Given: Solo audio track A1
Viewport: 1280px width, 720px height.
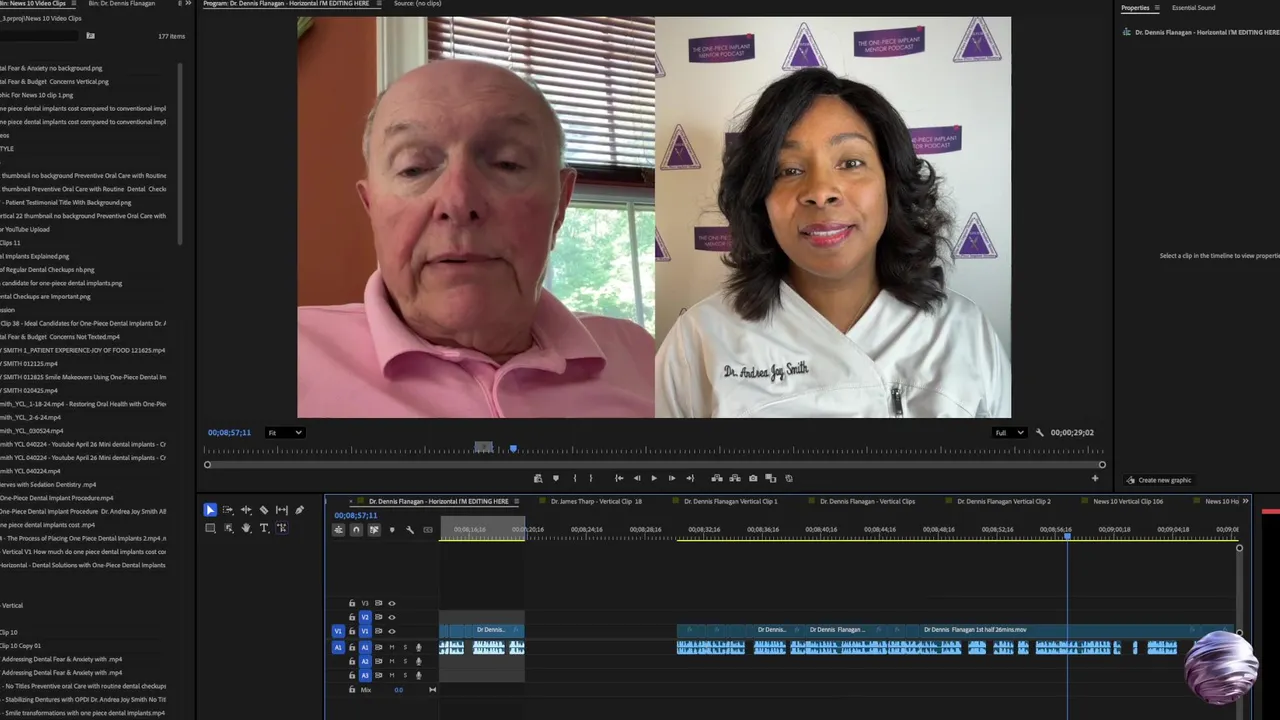Looking at the screenshot, I should click(x=405, y=648).
